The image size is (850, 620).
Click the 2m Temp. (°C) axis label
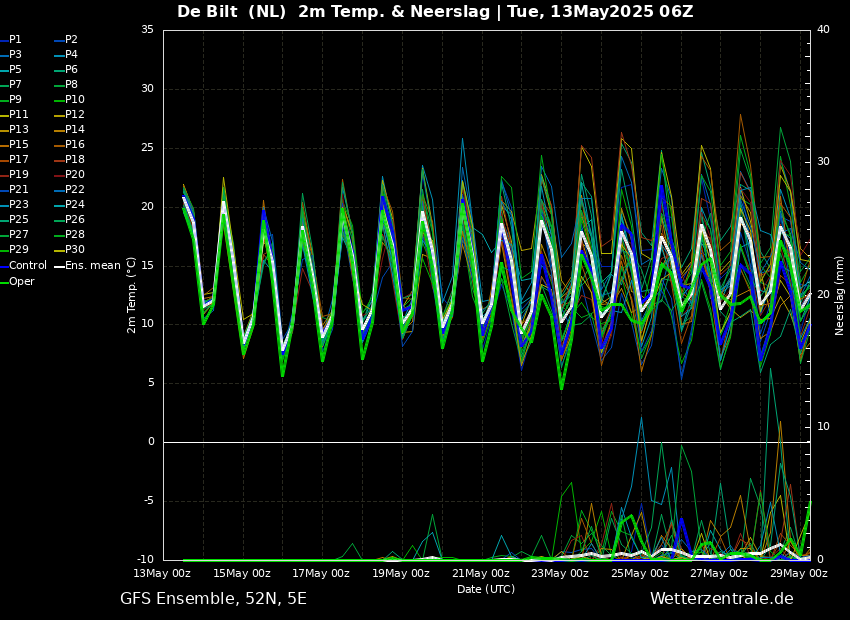[x=132, y=294]
